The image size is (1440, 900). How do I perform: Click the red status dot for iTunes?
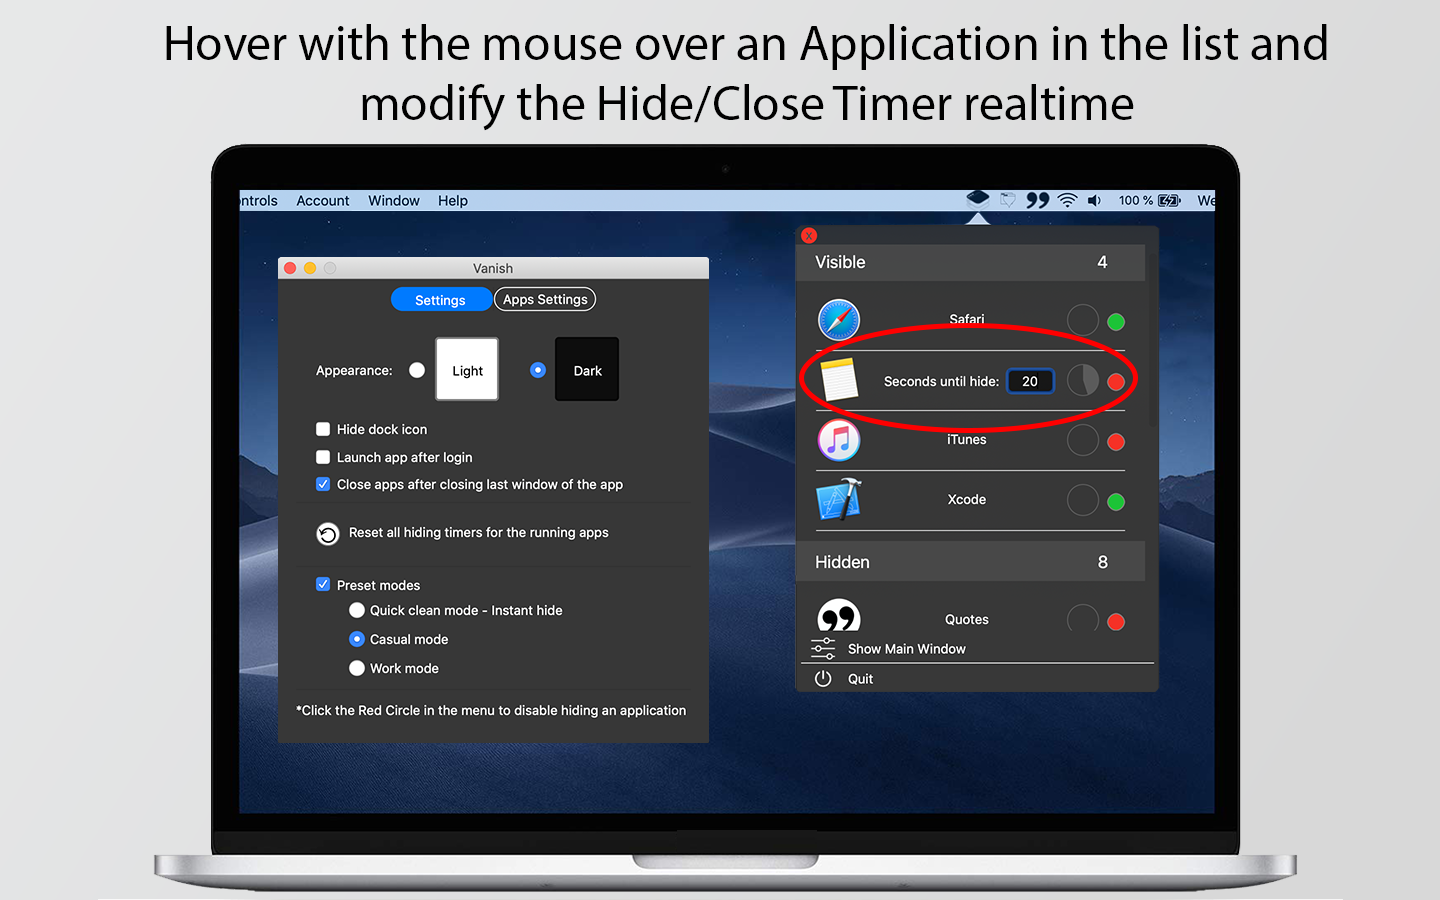pyautogui.click(x=1116, y=442)
